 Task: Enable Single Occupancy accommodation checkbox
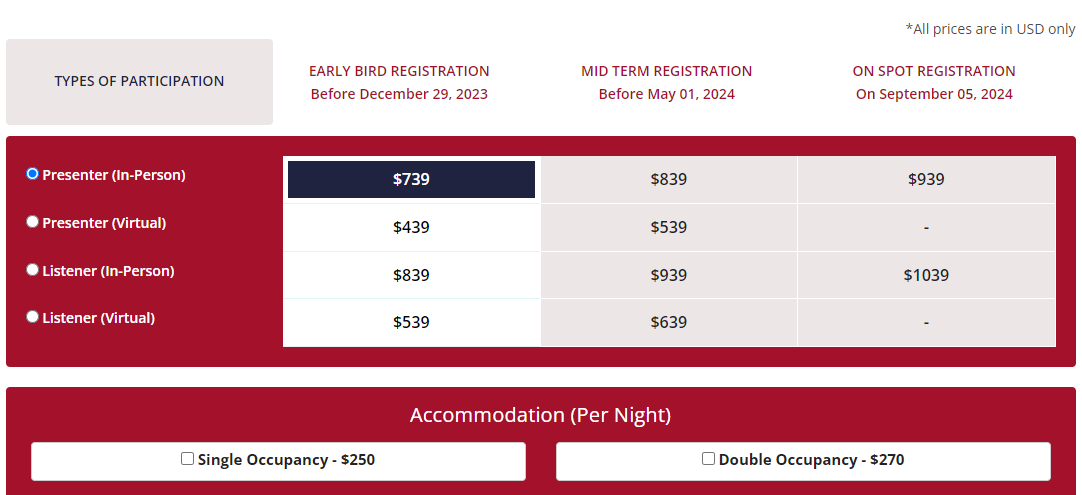click(187, 459)
